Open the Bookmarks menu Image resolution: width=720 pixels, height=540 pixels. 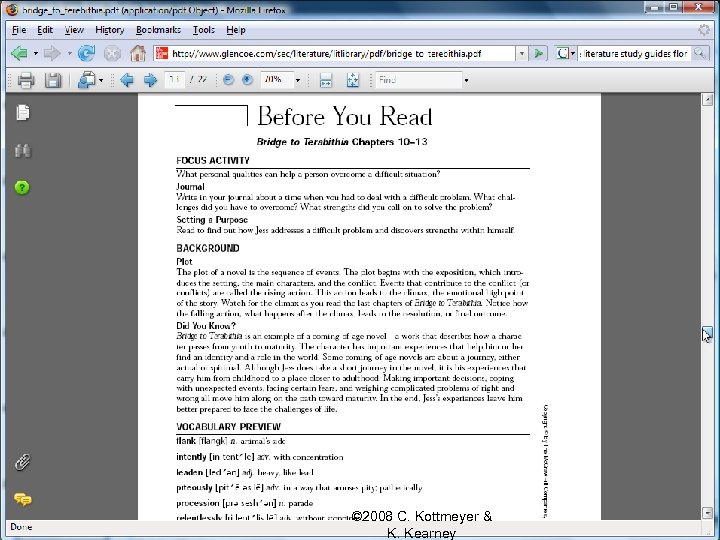point(158,30)
